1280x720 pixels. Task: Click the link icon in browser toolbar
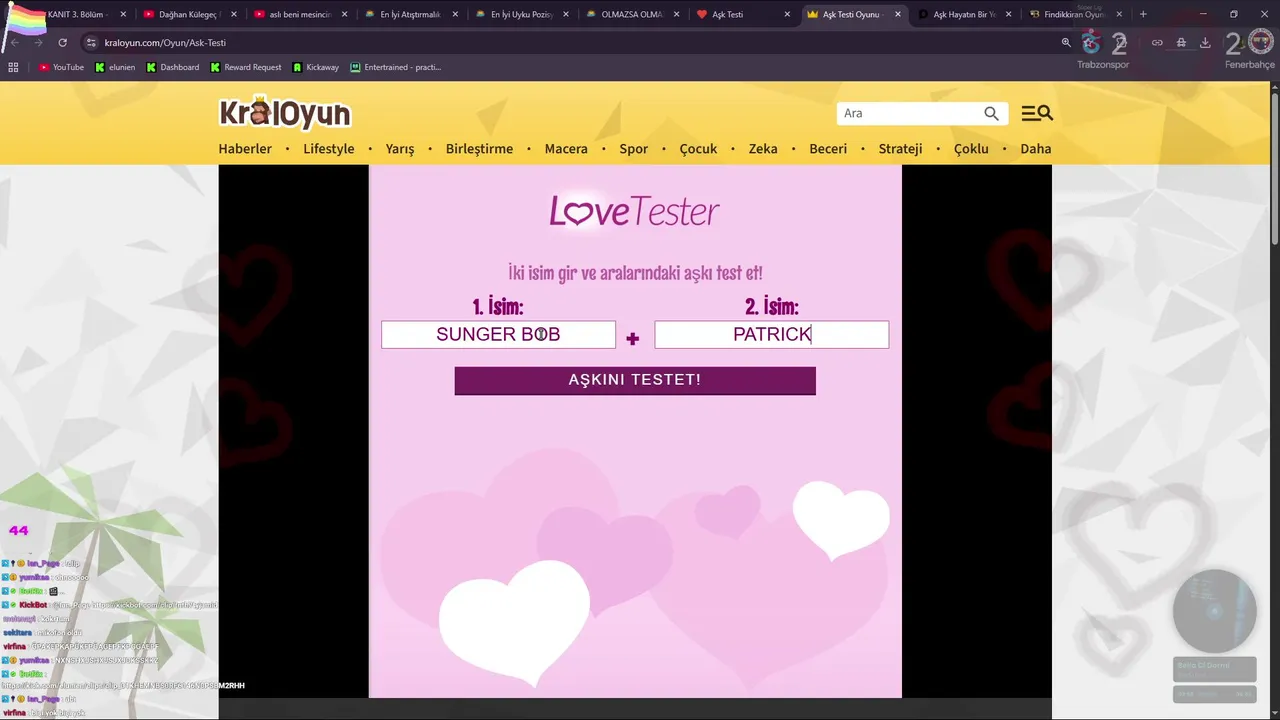pyautogui.click(x=1157, y=43)
